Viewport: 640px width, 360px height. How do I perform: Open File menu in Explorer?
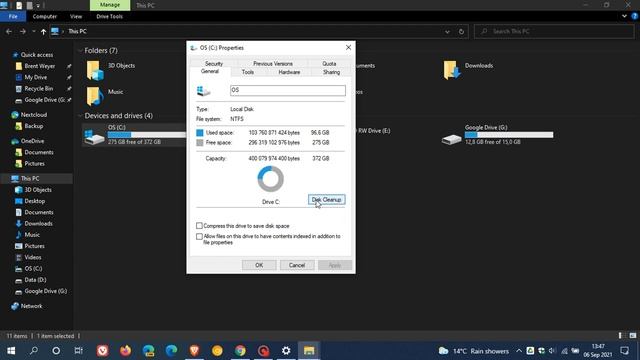(x=13, y=16)
